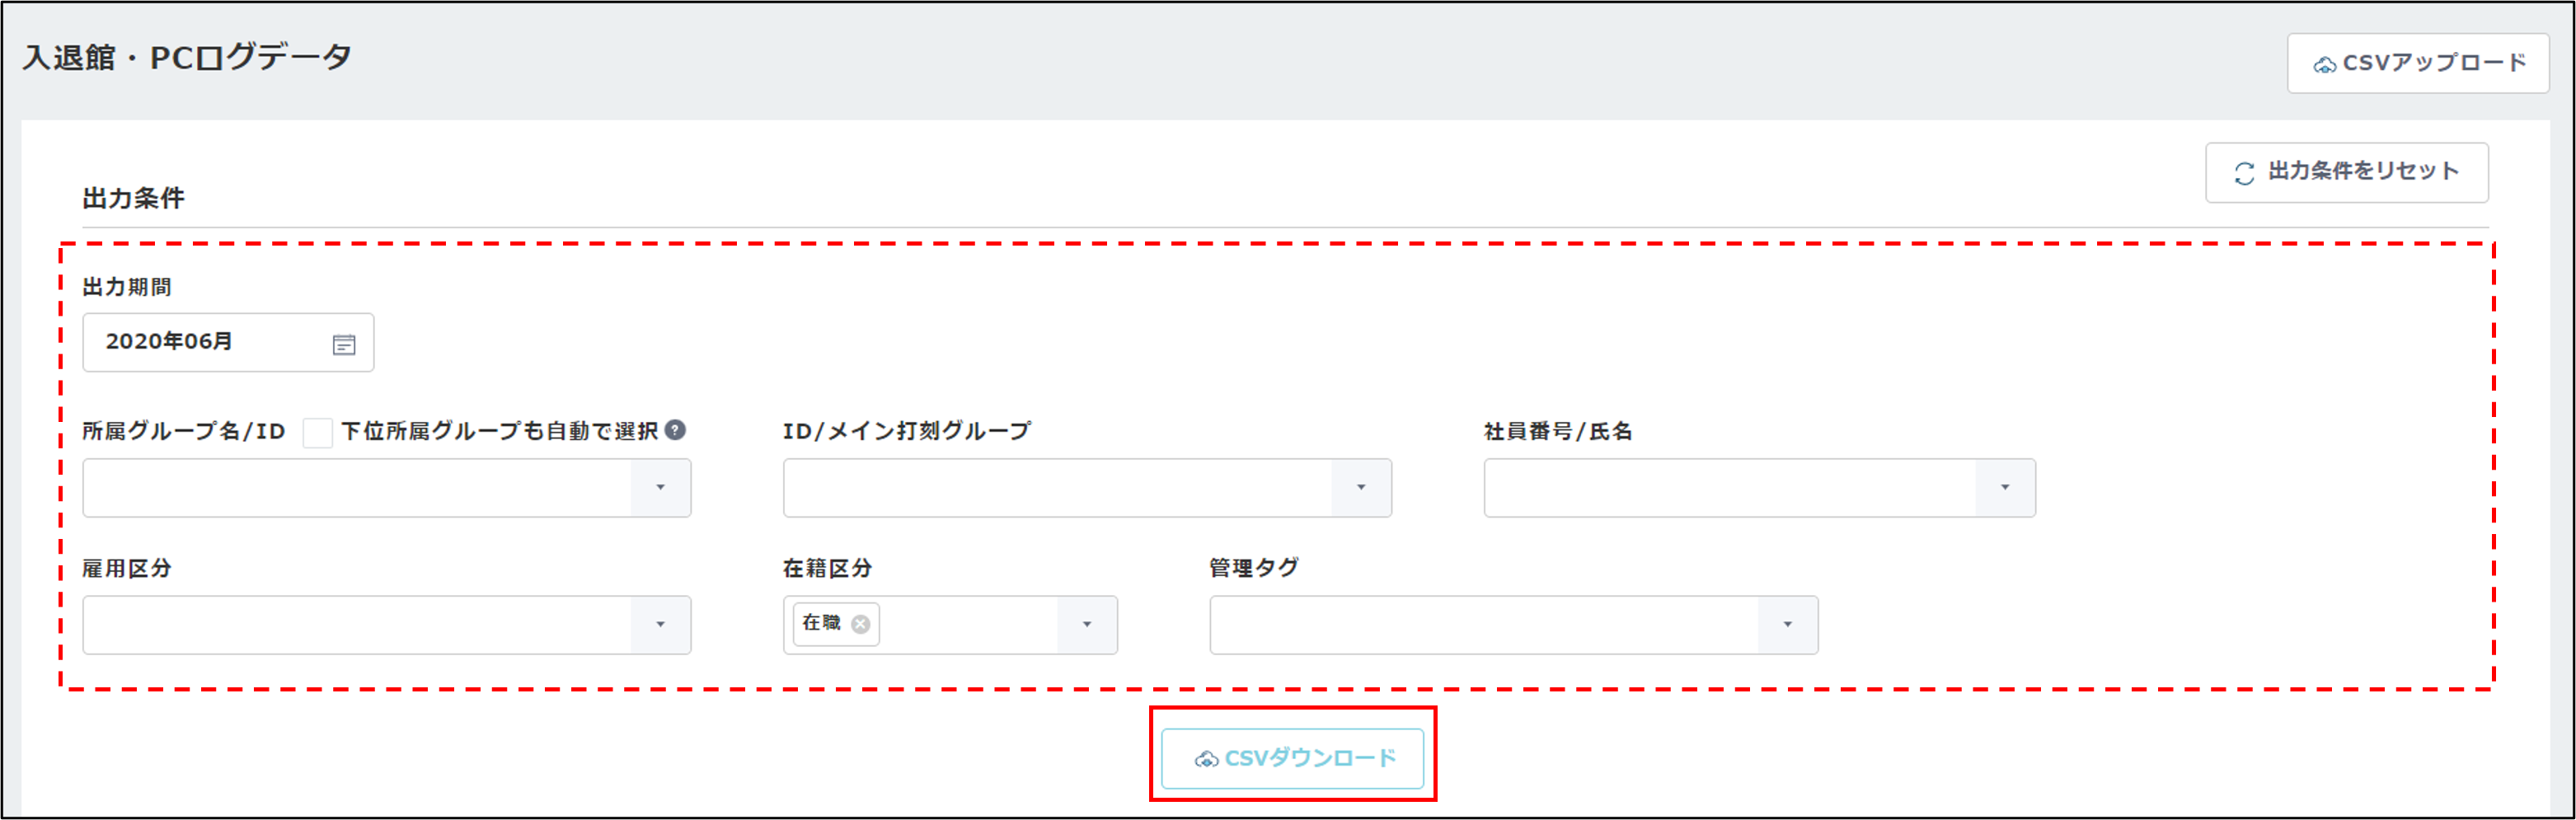Screen dimensions: 2576x820
Task: Expand the 雇用区分 dropdown arrow
Action: (660, 624)
